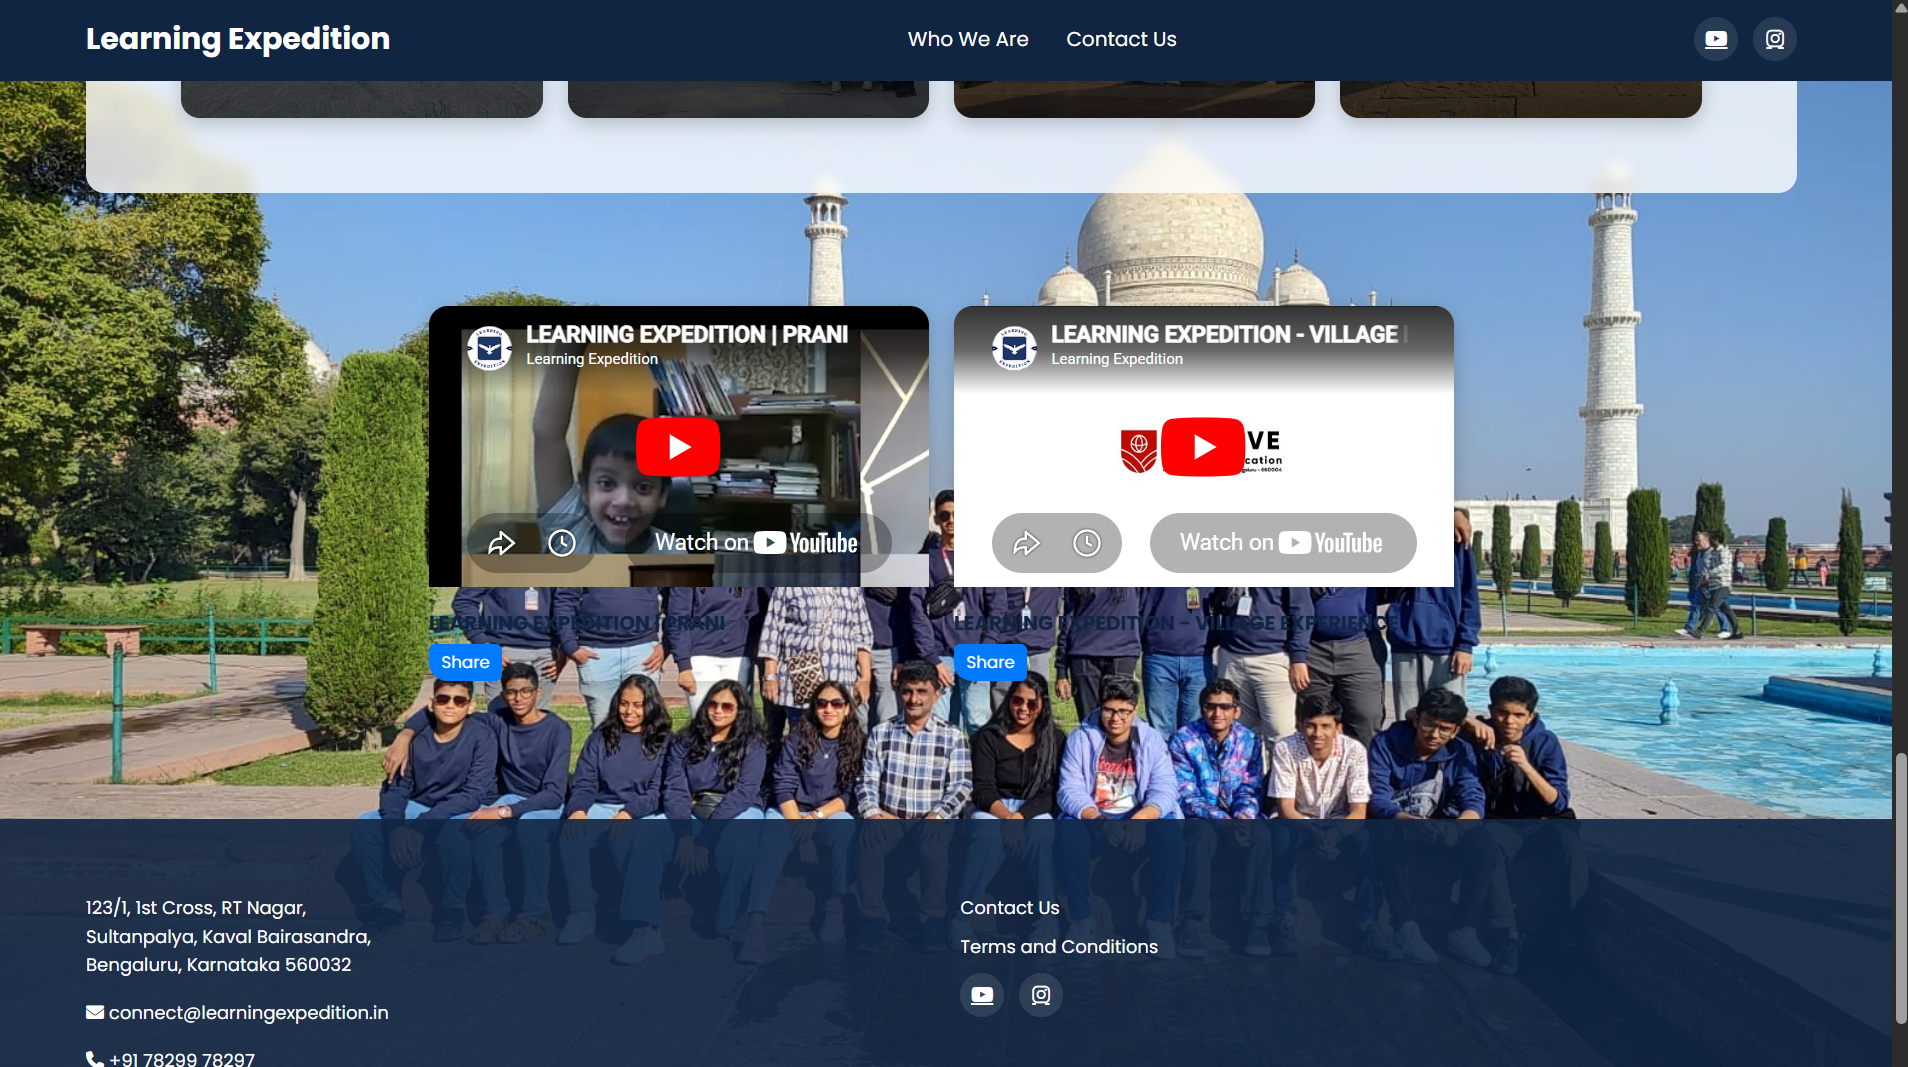The height and width of the screenshot is (1067, 1908).
Task: Click the scrollbar up arrow
Action: (x=1900, y=7)
